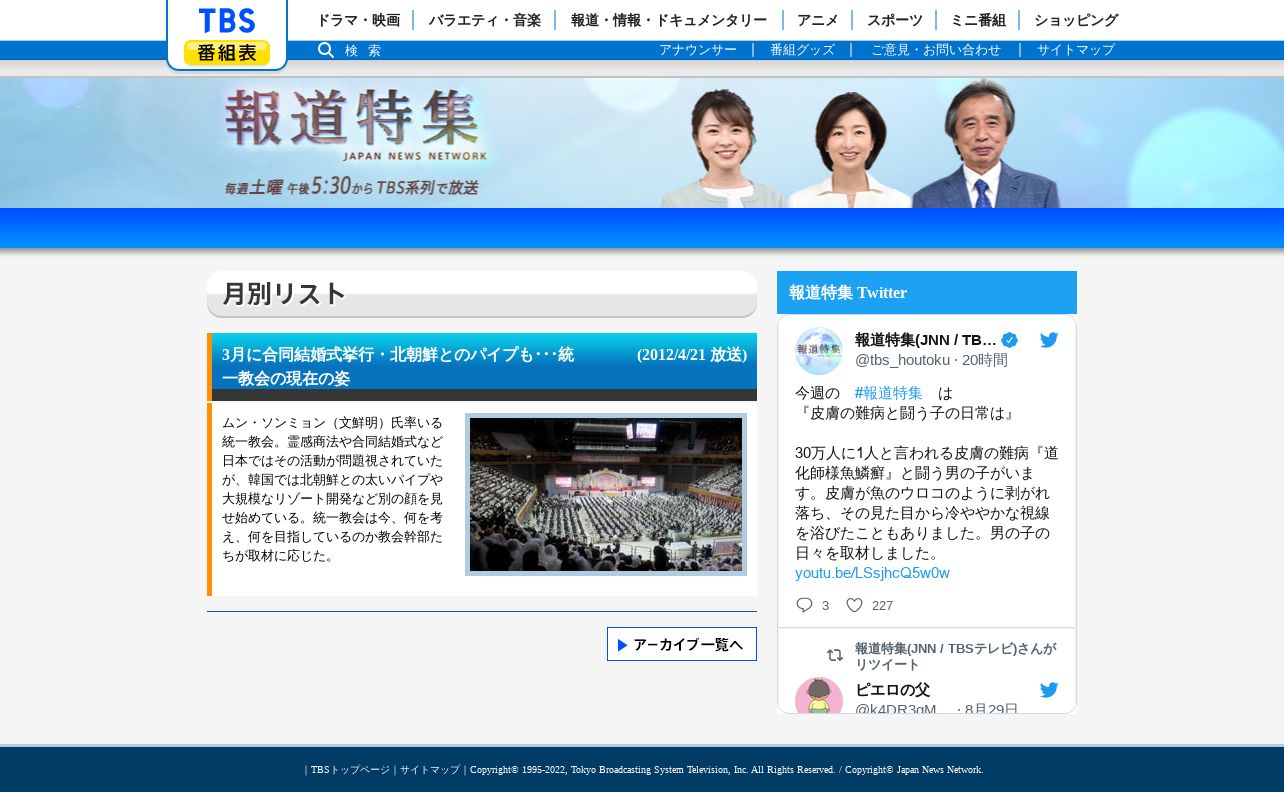Click the 20時間 tweet timestamp
Viewport: 1284px width, 792px height.
pyautogui.click(x=985, y=360)
